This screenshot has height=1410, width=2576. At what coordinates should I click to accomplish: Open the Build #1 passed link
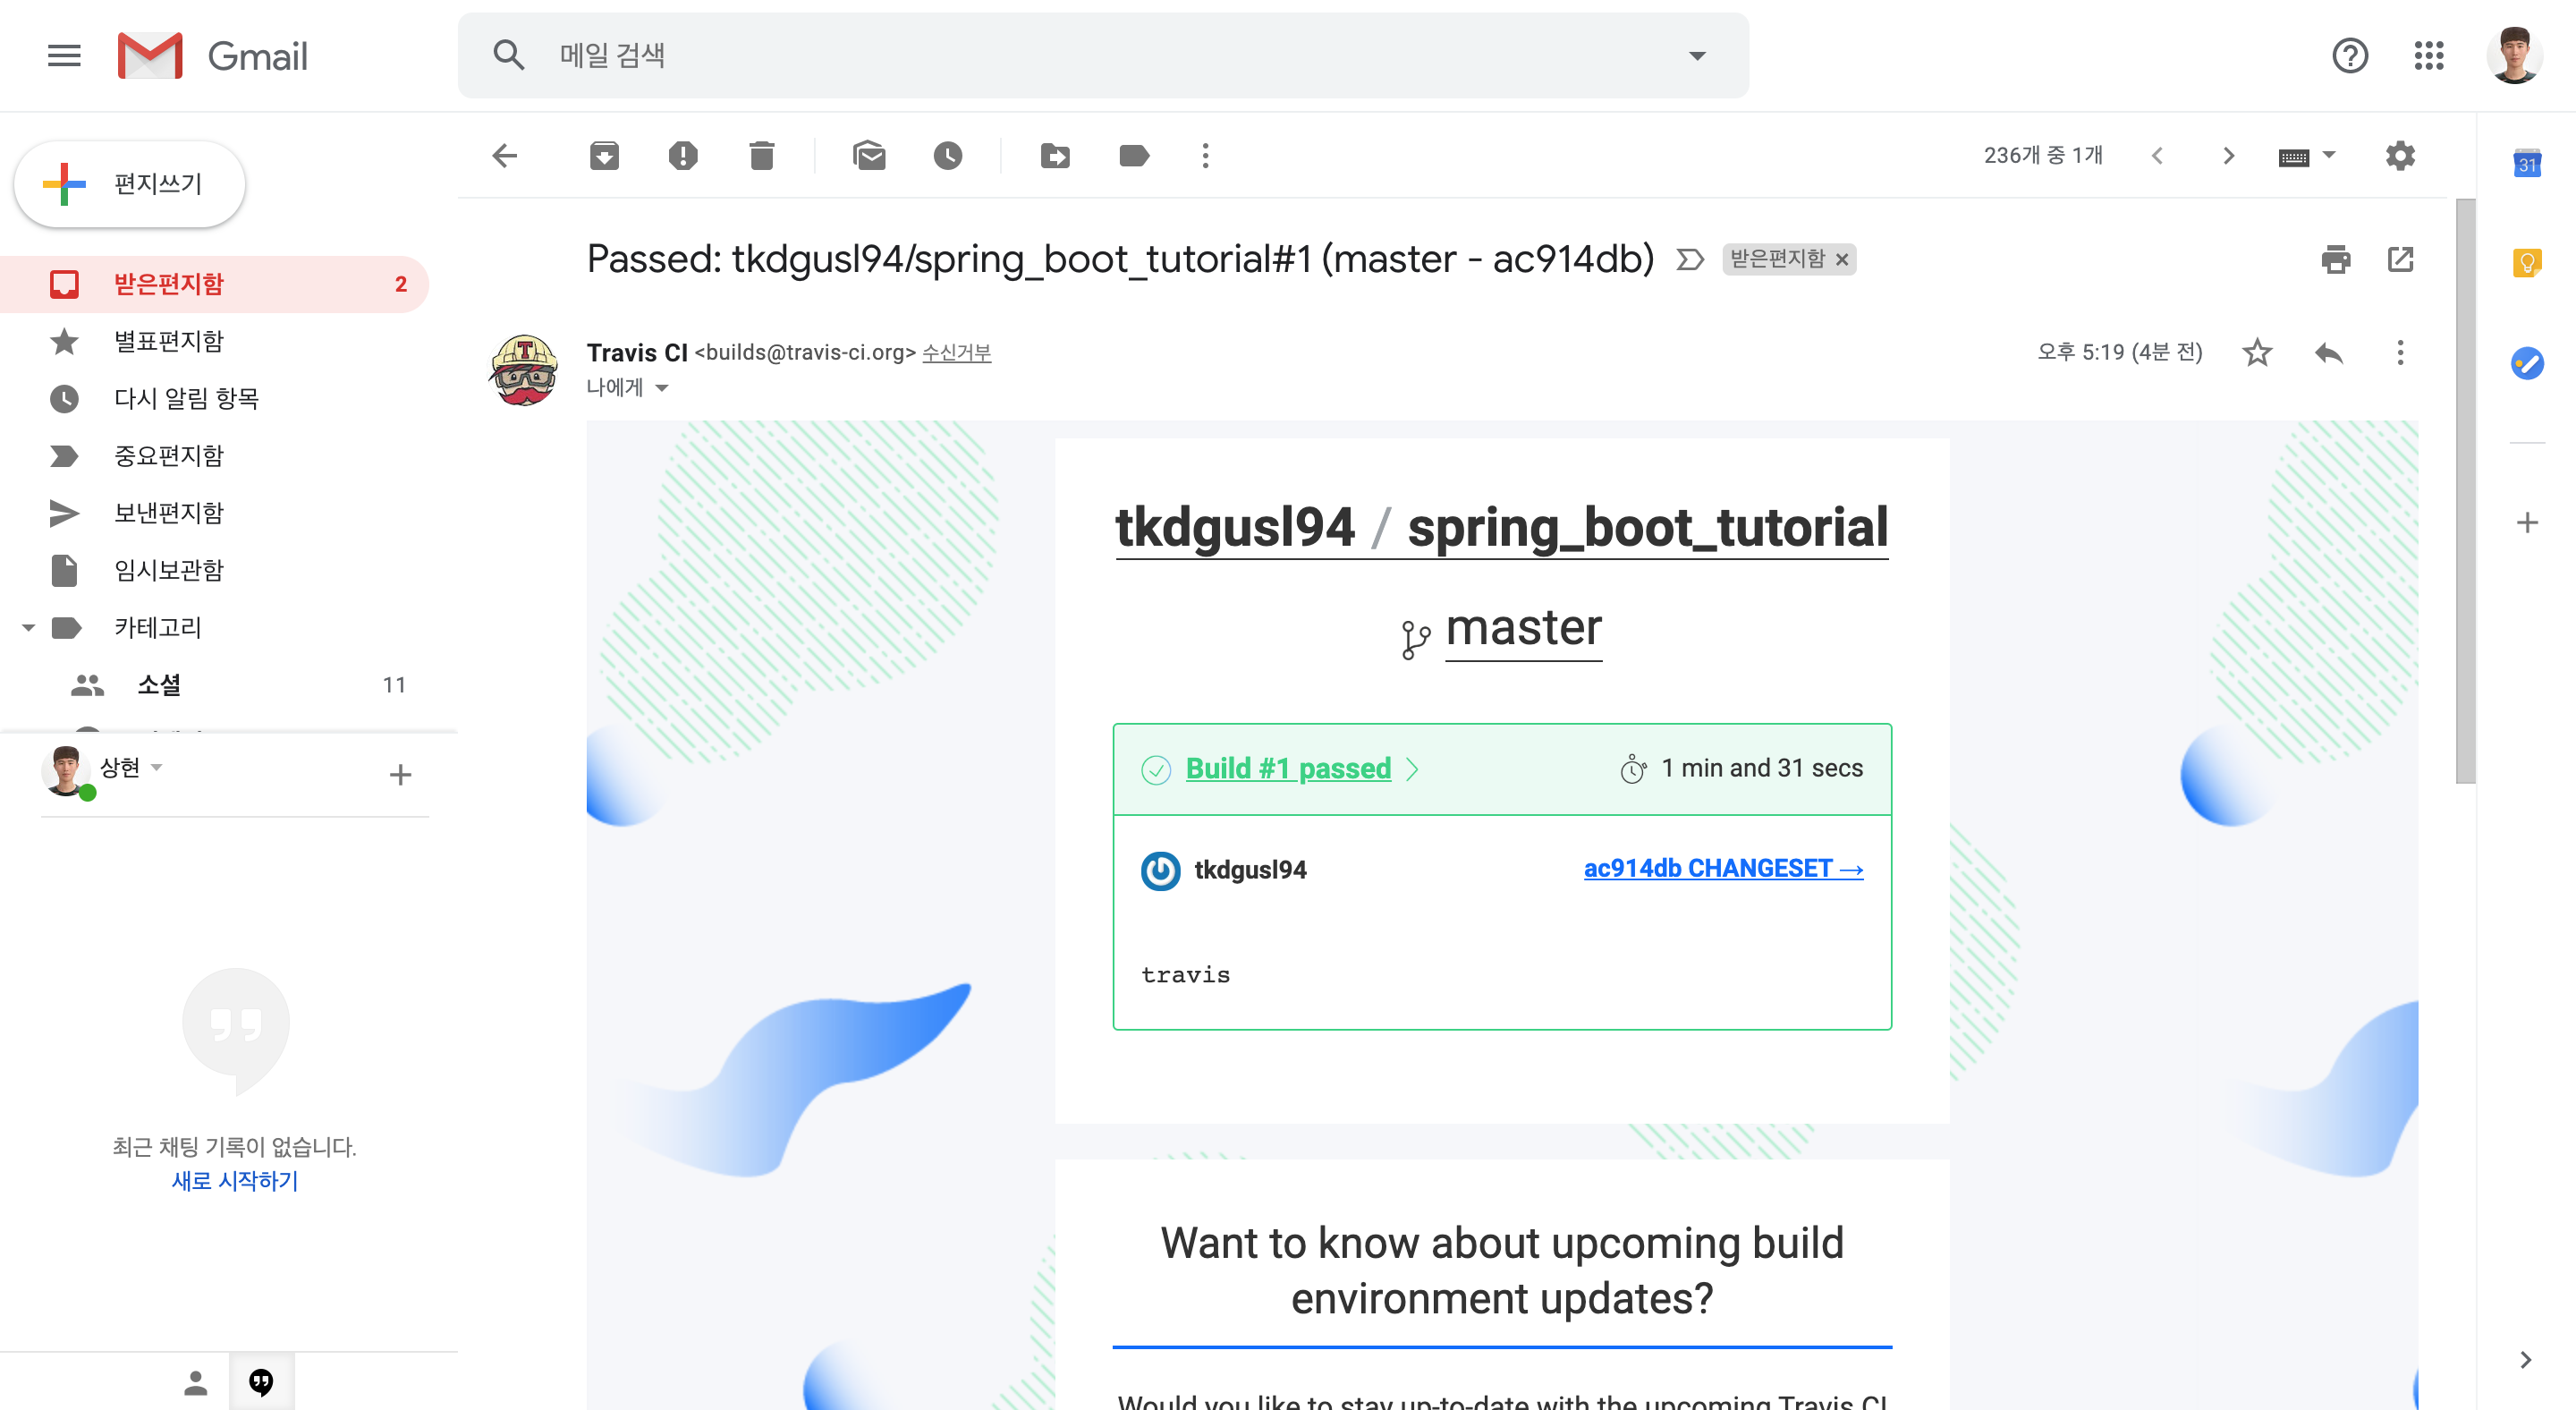pos(1288,768)
